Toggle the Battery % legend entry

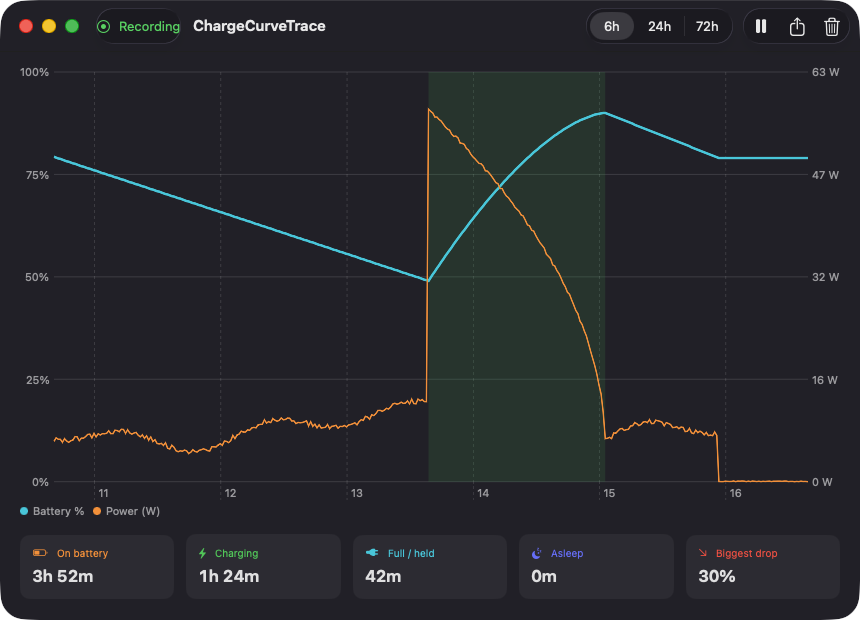coord(52,511)
